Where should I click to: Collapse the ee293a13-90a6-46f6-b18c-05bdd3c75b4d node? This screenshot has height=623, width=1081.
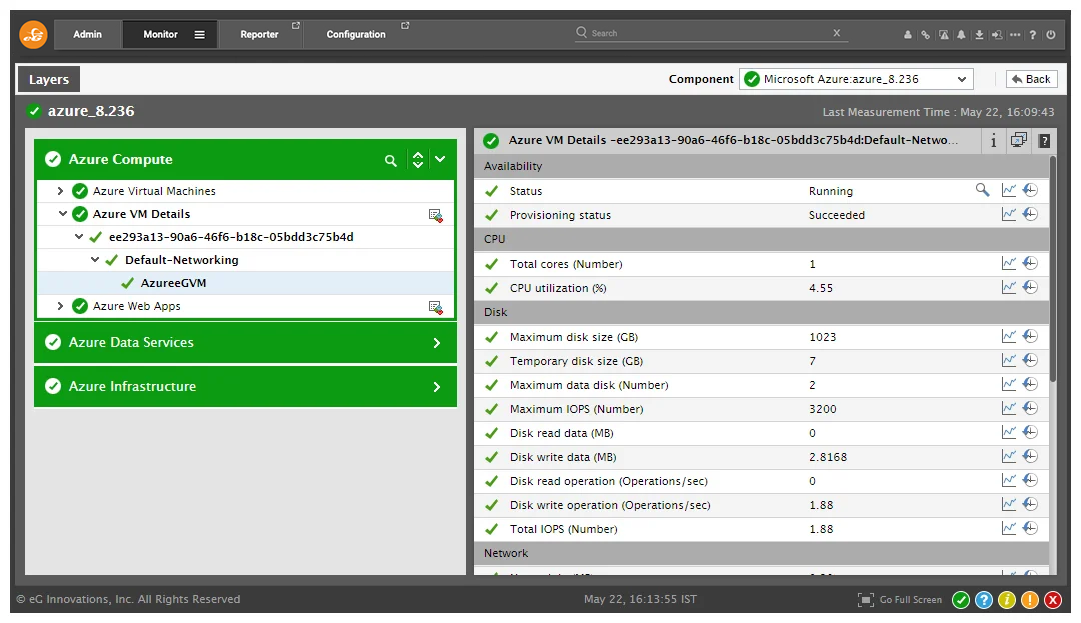(x=79, y=236)
